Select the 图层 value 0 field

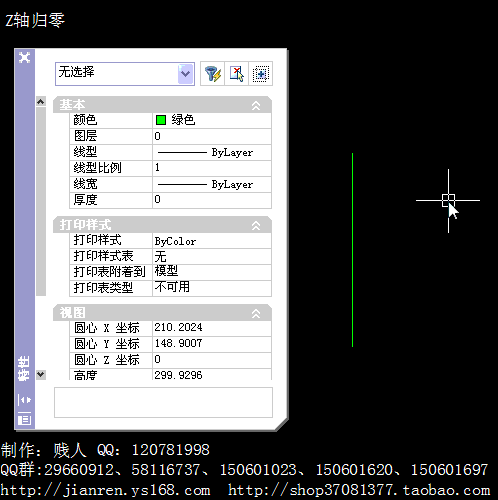click(212, 136)
